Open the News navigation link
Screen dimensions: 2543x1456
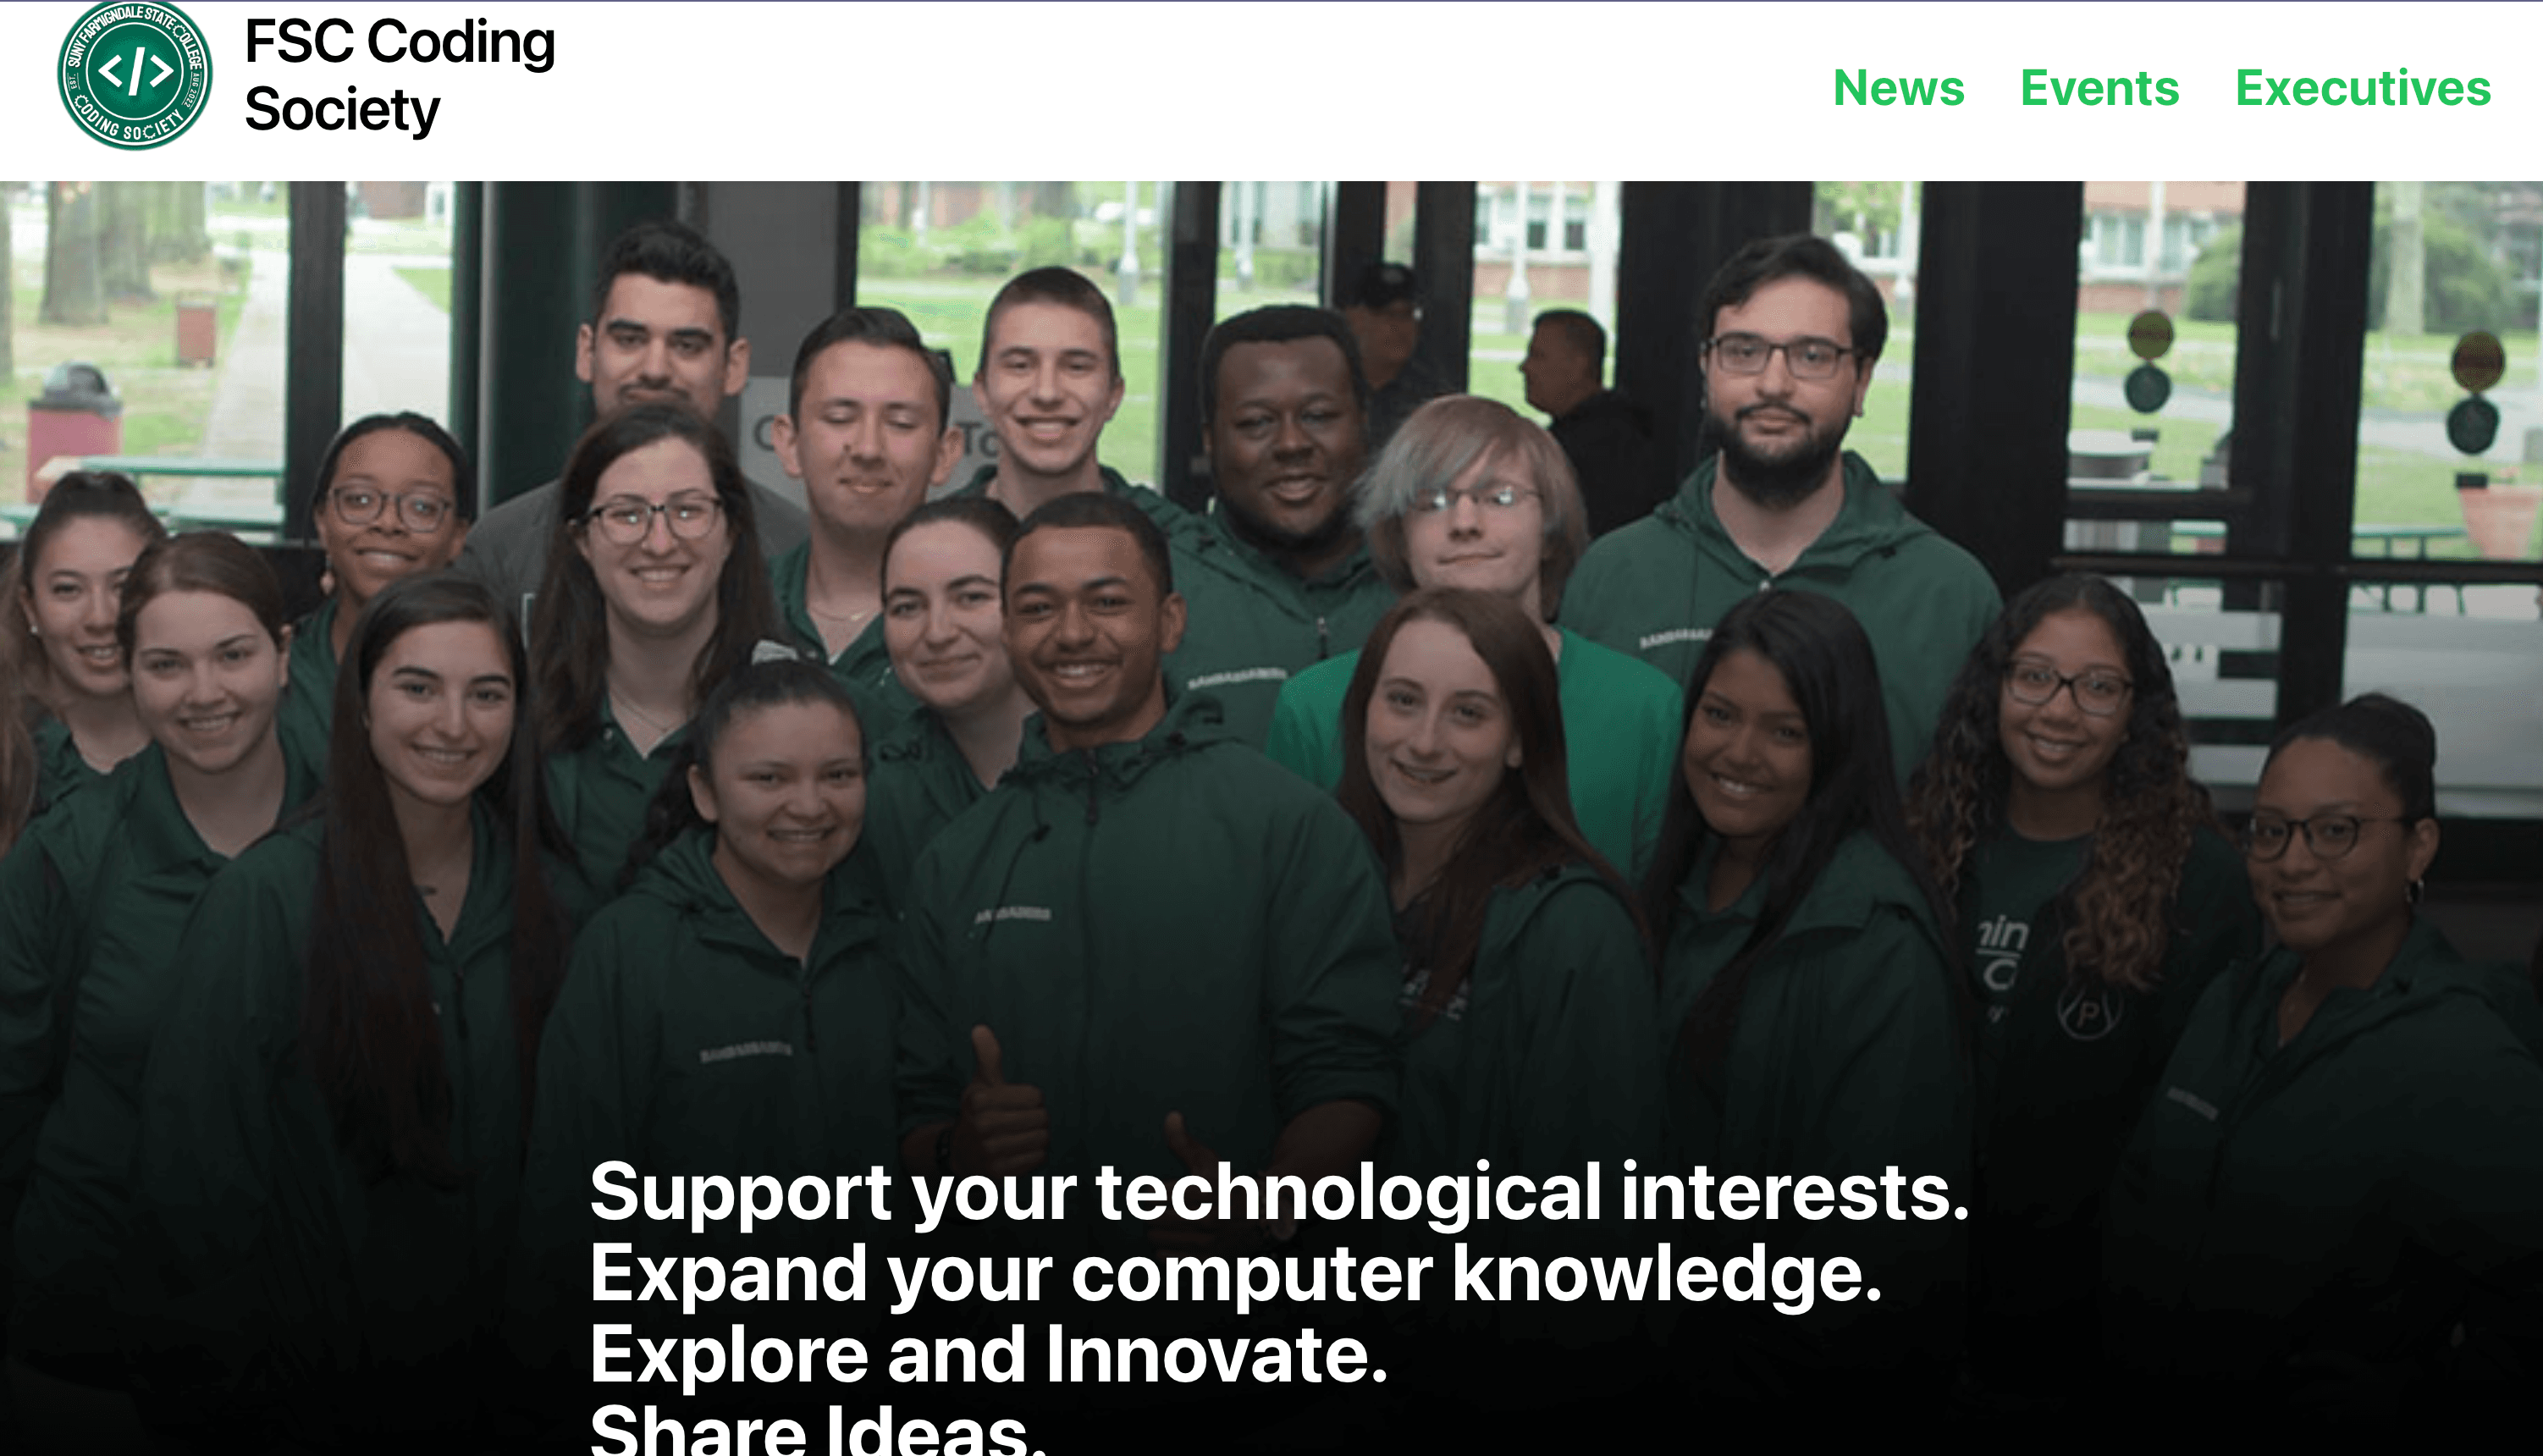[x=1898, y=88]
